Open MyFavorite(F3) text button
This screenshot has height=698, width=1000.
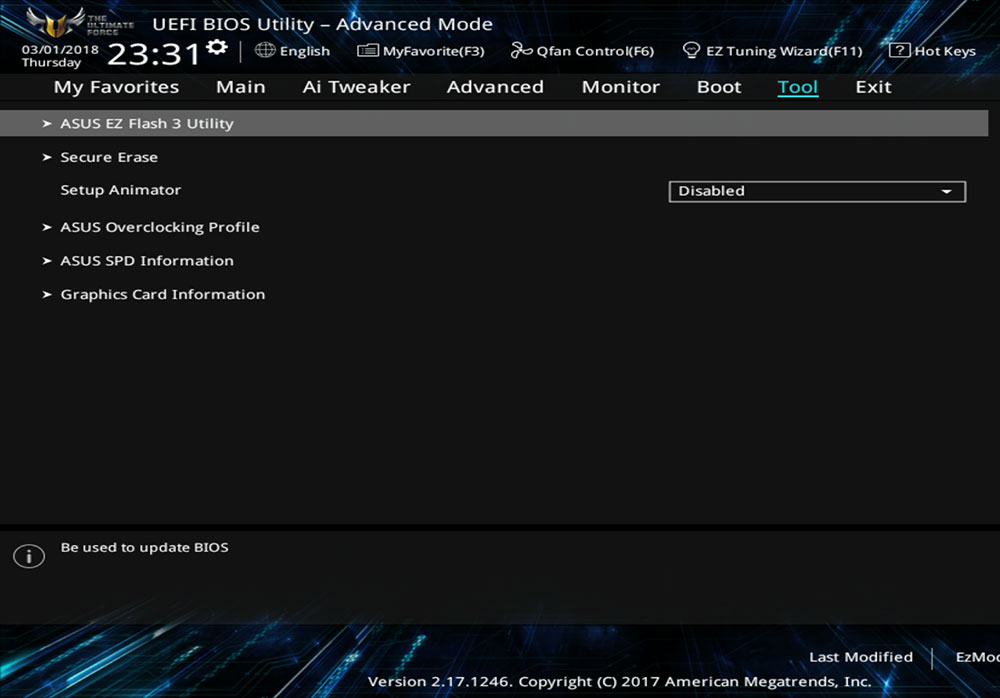pyautogui.click(x=434, y=51)
